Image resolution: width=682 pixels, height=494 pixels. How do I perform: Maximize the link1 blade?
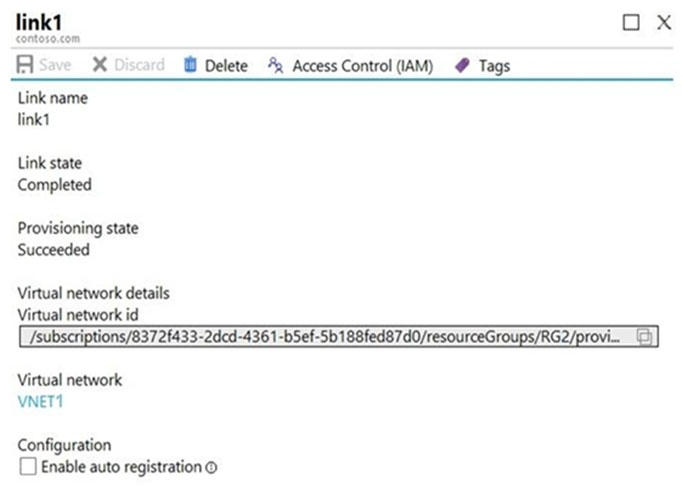pos(631,22)
